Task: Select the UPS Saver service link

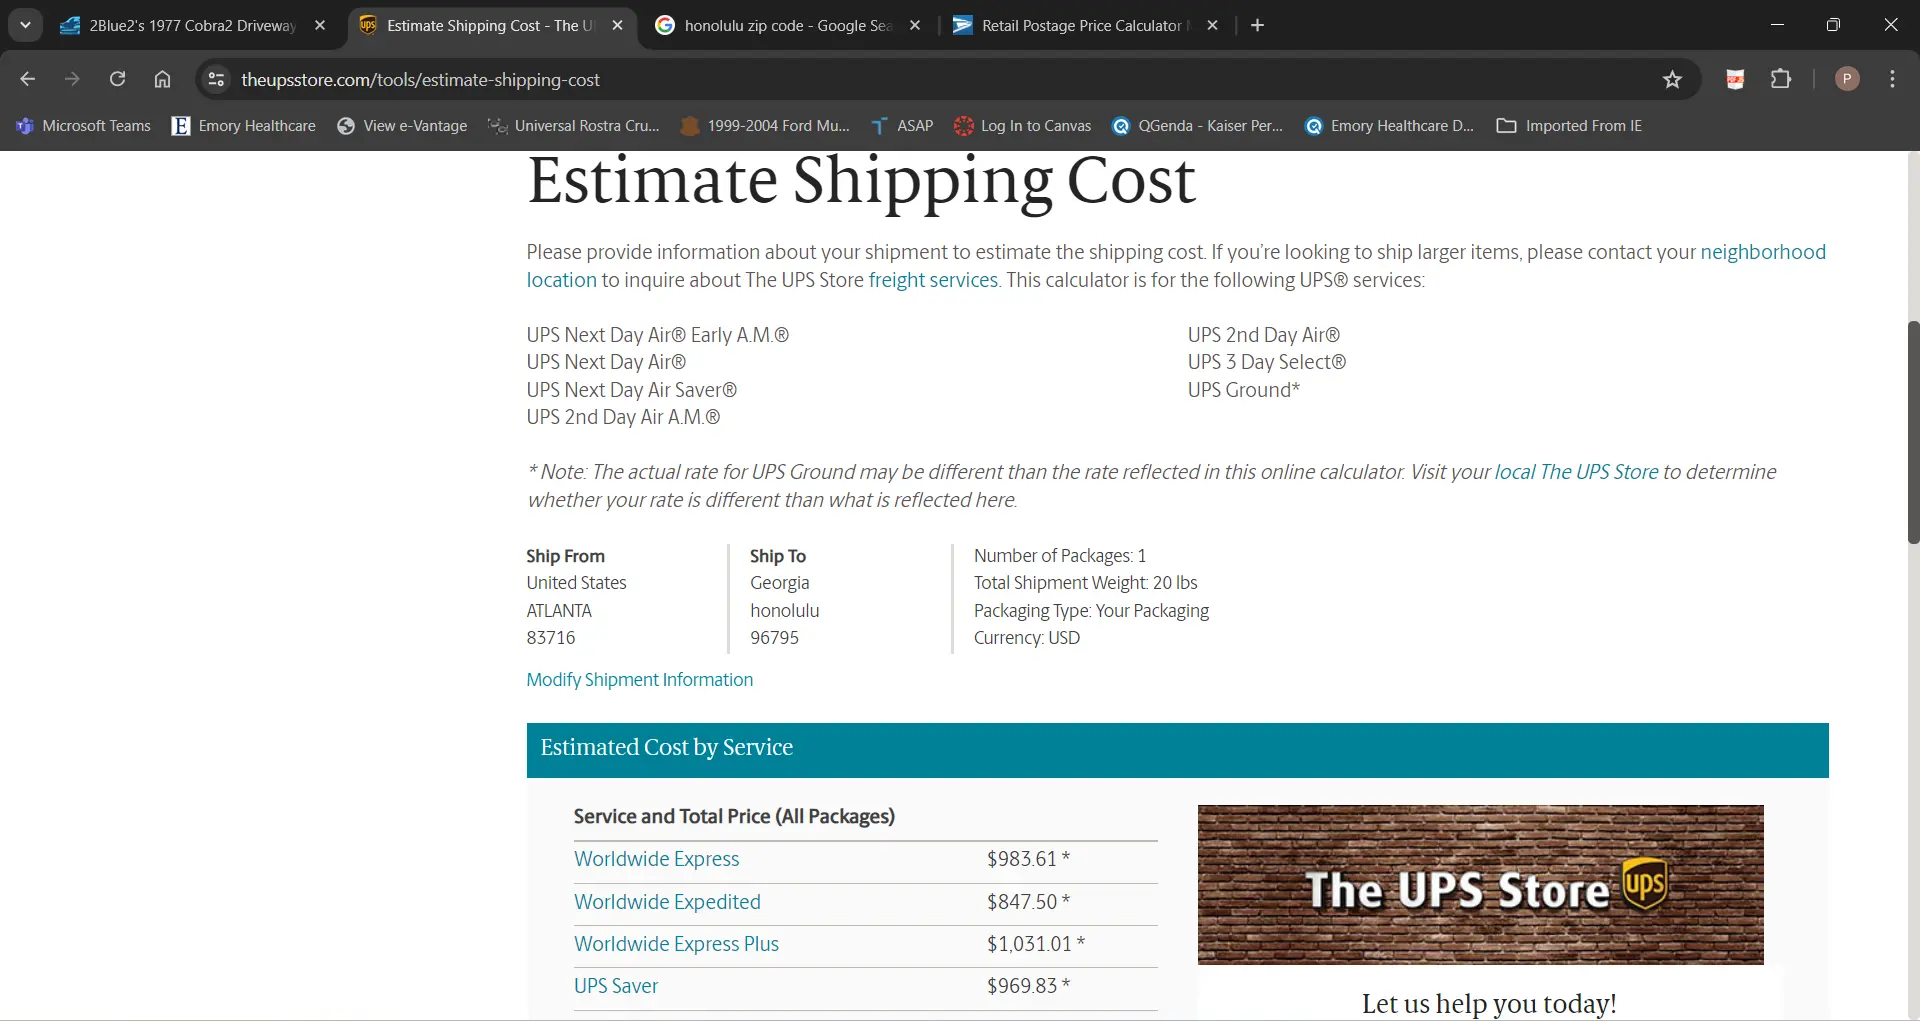Action: [x=616, y=986]
